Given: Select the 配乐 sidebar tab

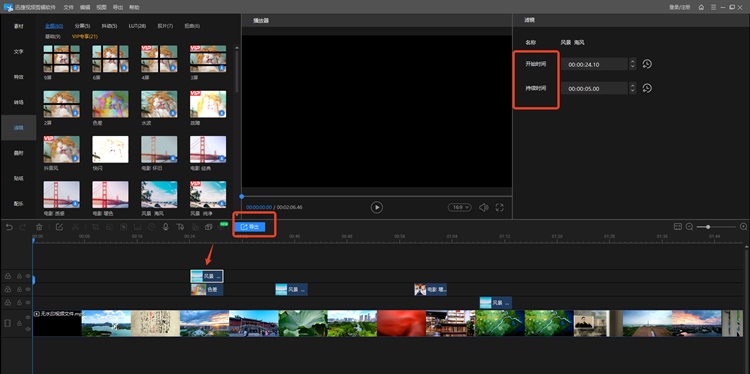Looking at the screenshot, I should 18,203.
